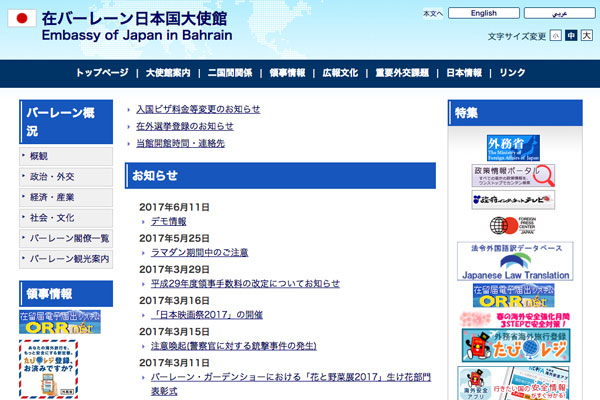Click the Japanese flag logo
Screen dimensions: 600x400
click(22, 18)
